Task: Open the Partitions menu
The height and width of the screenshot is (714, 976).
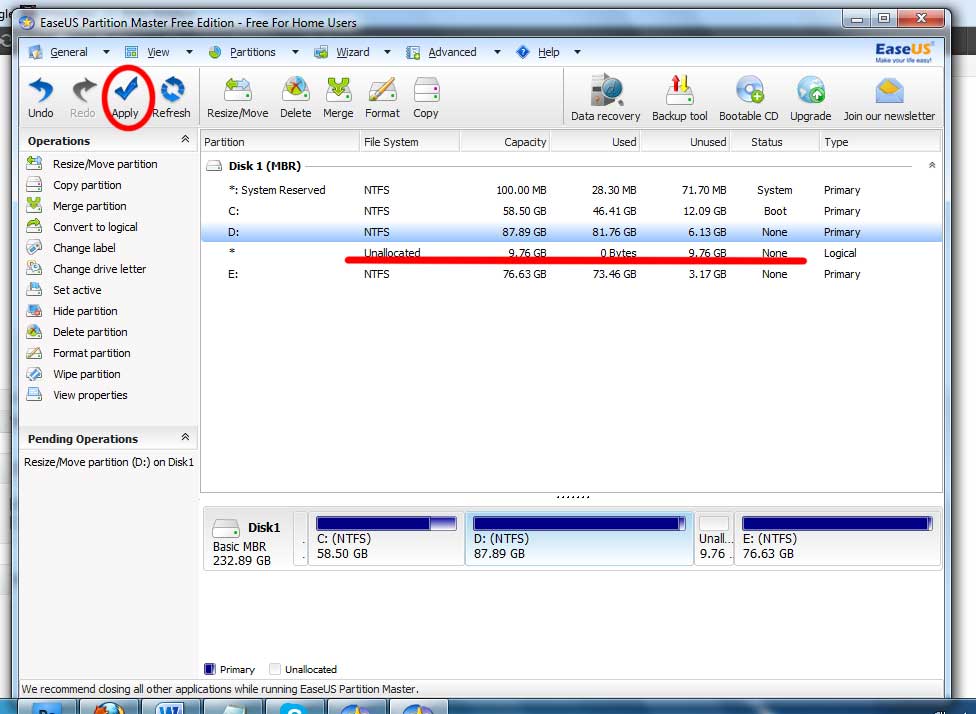Action: [x=242, y=52]
